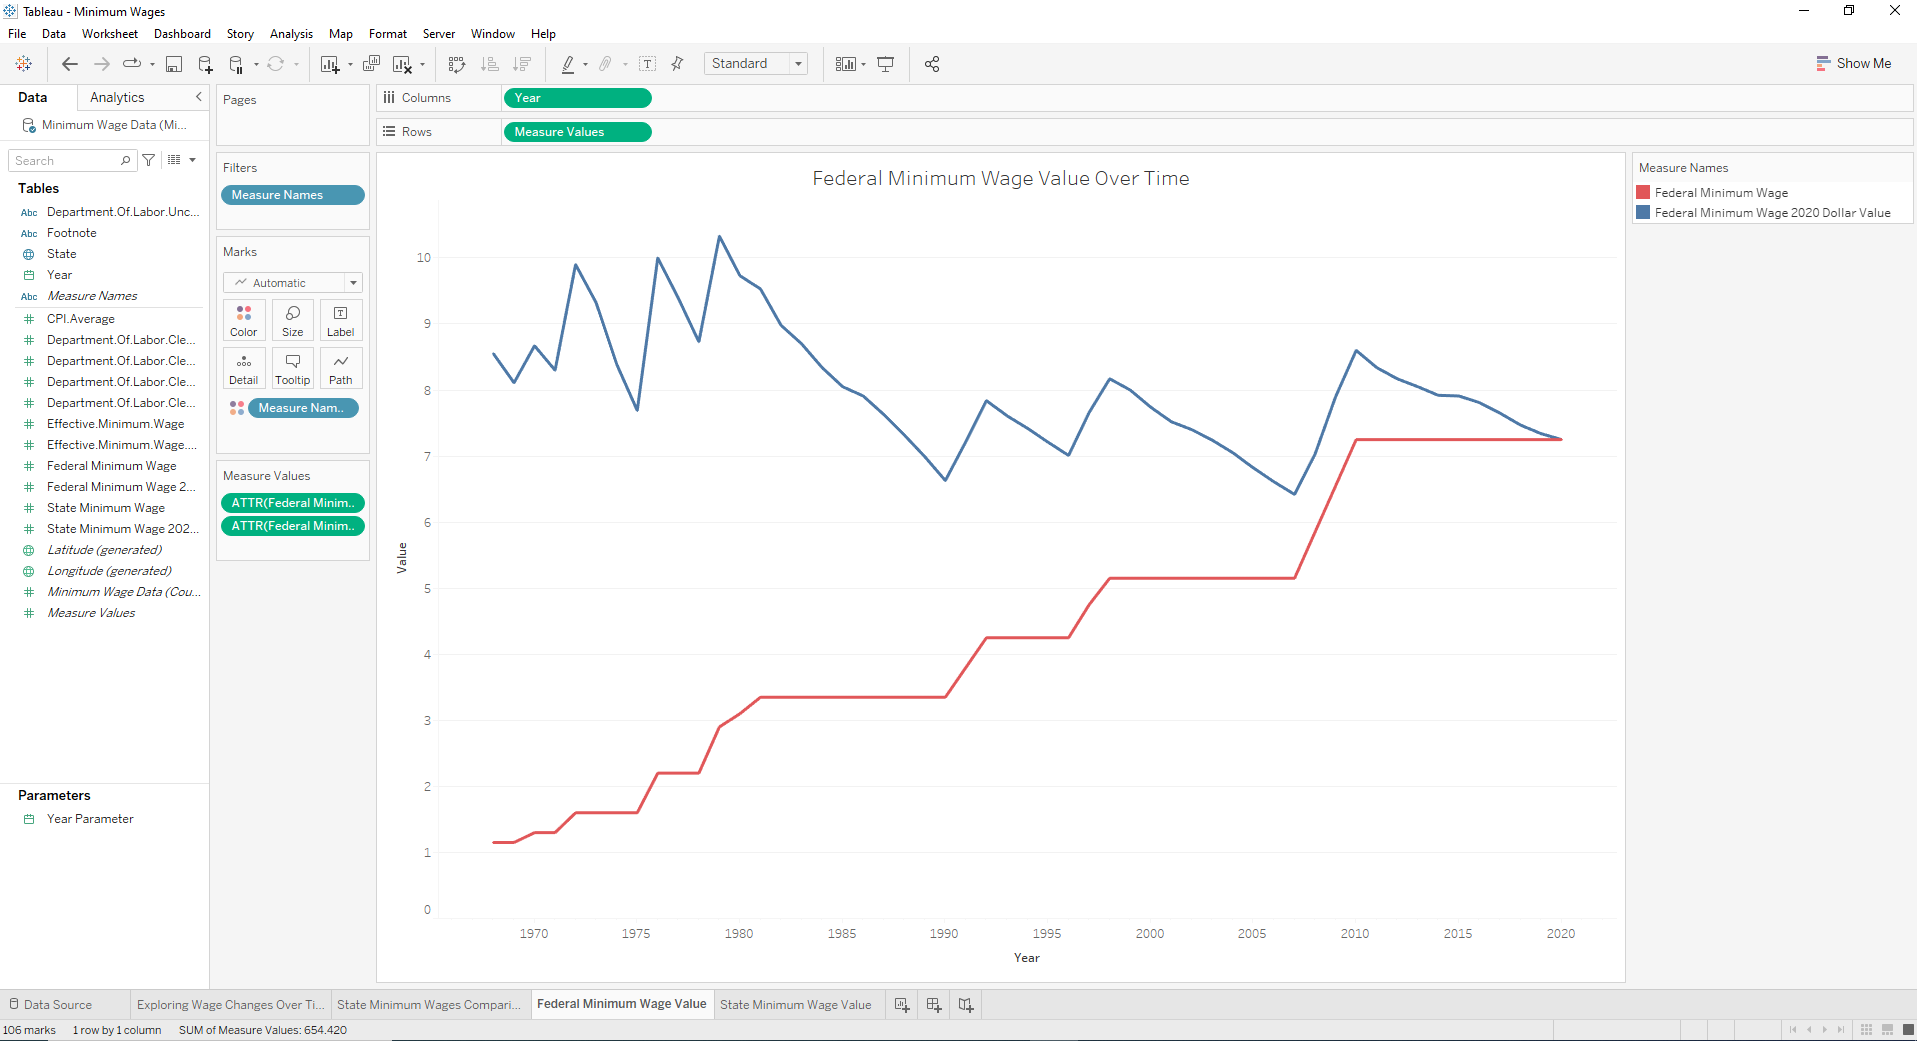
Task: Open the Label card in the Marks panel
Action: 340,320
